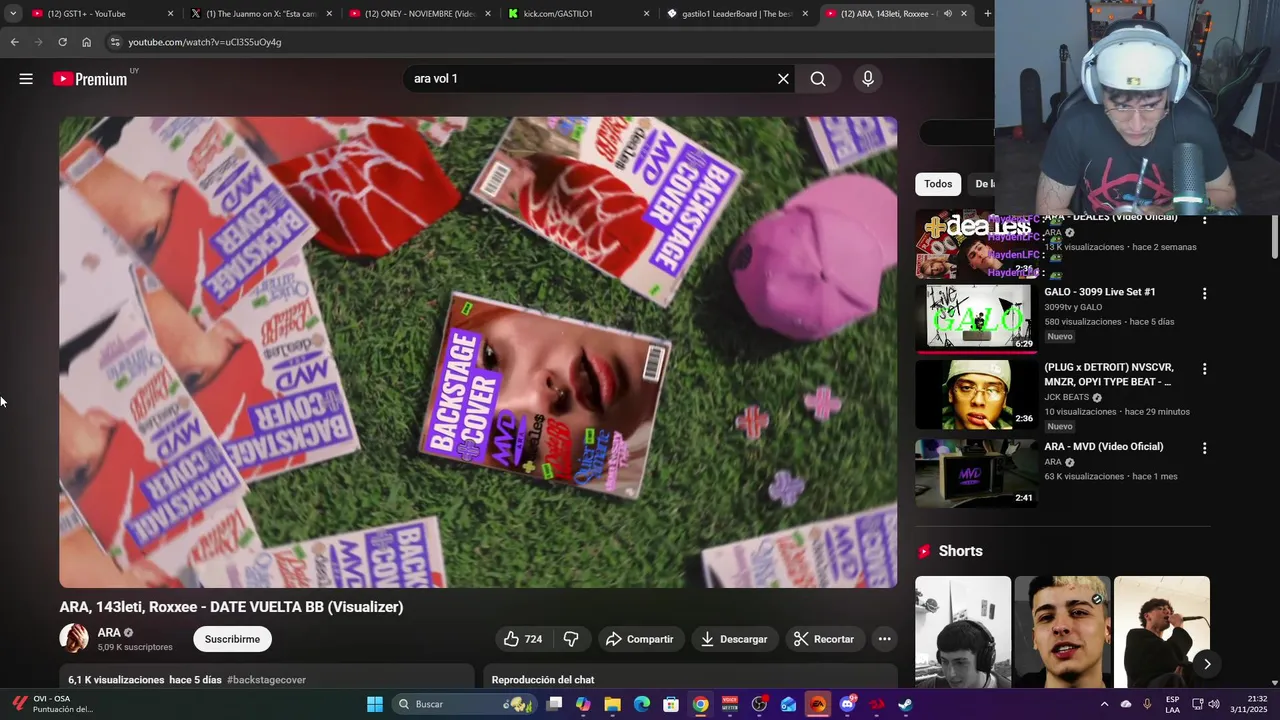This screenshot has height=720, width=1280.
Task: Open ARA - MVD video thumbnail
Action: coord(976,473)
